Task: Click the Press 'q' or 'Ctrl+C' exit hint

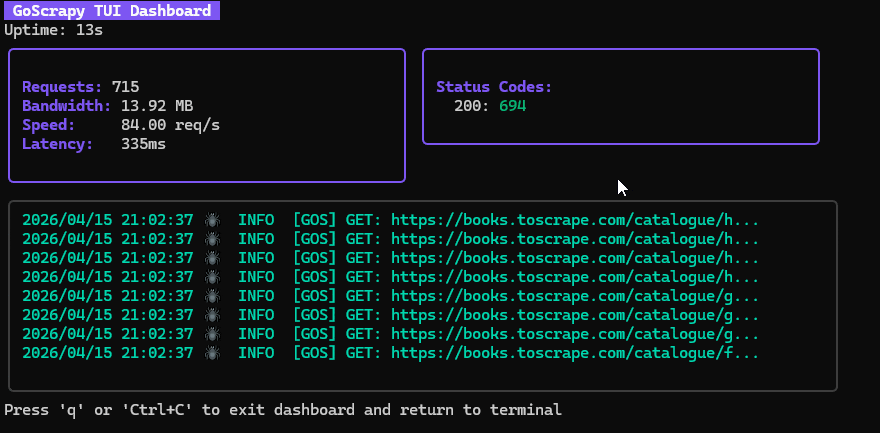Action: [283, 410]
